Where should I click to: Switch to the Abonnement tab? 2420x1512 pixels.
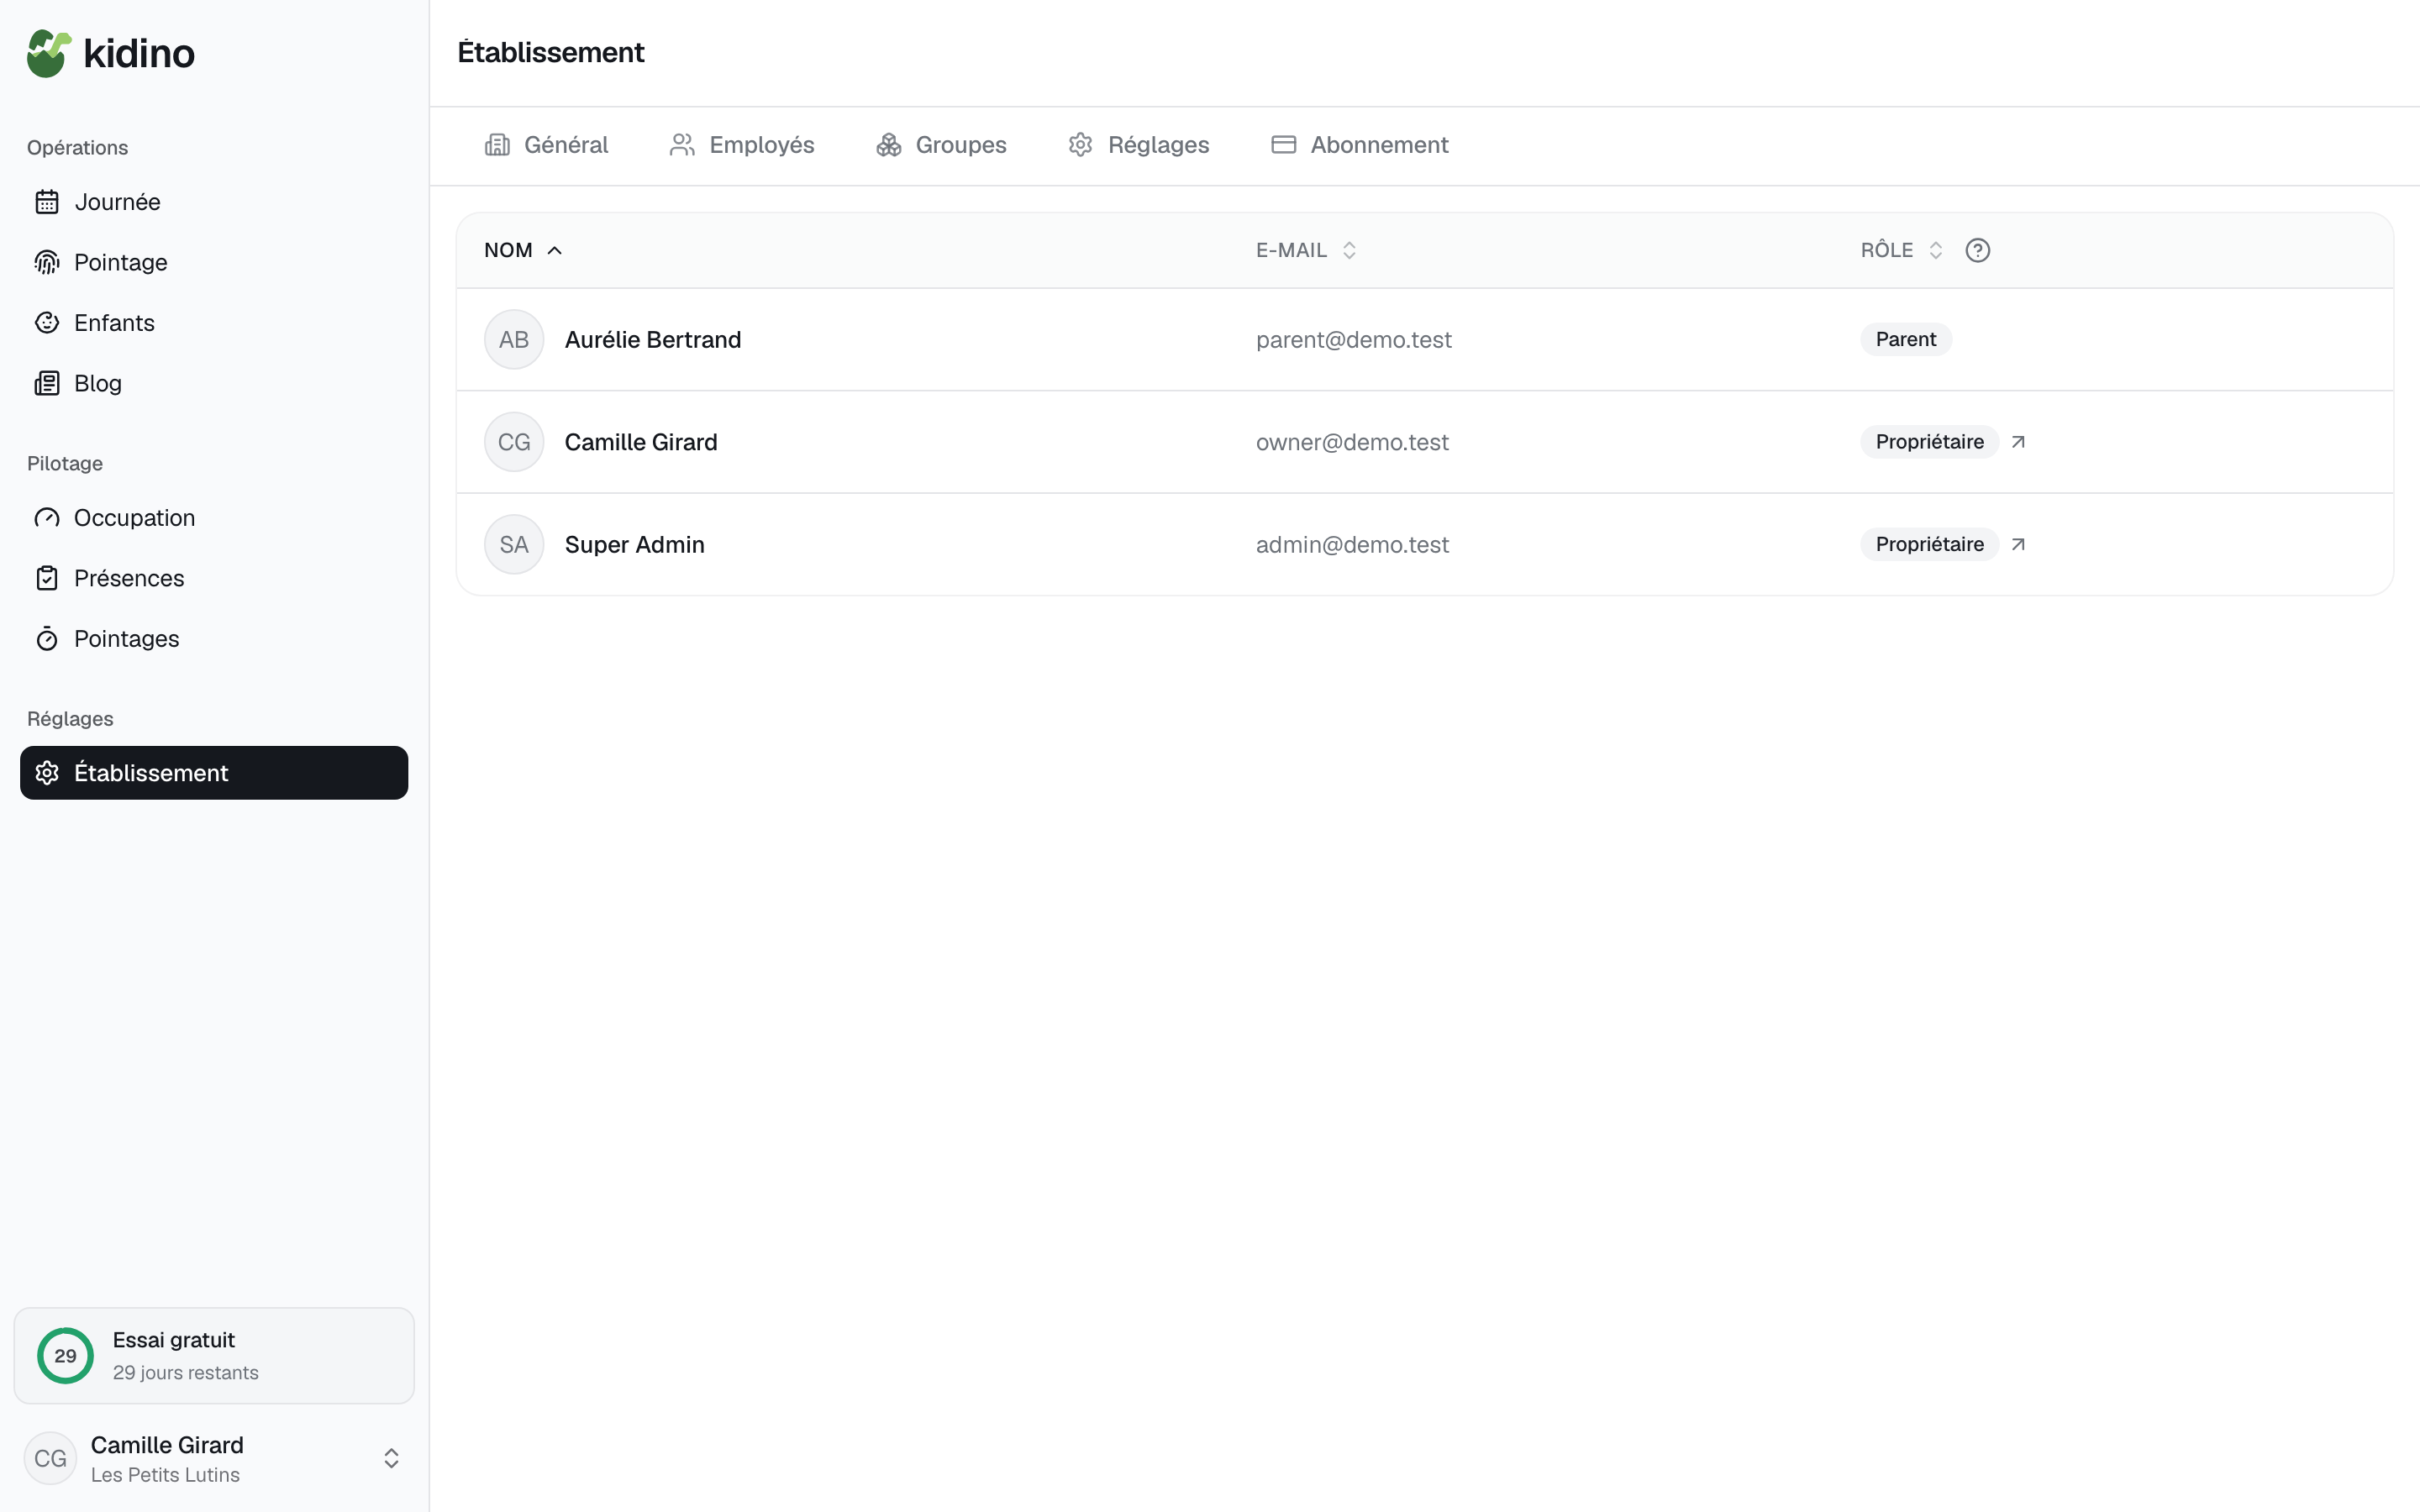coord(1359,145)
